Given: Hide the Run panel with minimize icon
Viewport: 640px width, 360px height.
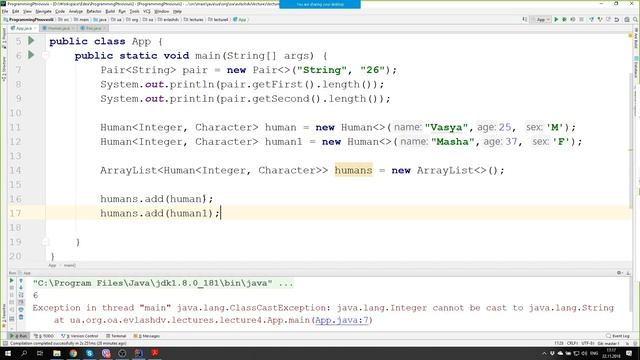Looking at the screenshot, I should tap(628, 273).
